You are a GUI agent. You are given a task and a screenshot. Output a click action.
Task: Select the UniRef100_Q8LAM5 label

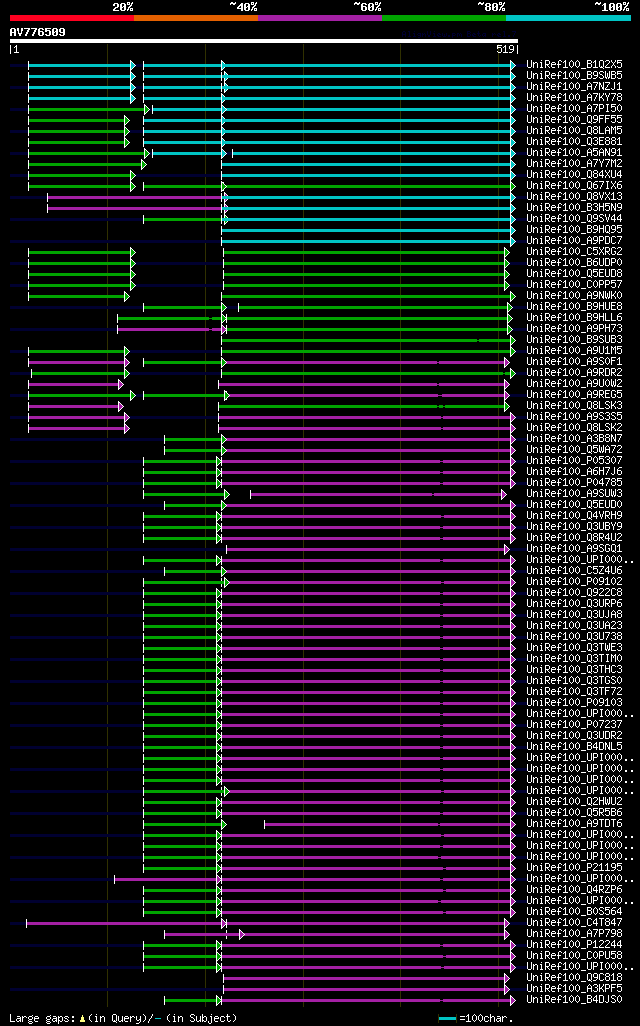pos(575,131)
